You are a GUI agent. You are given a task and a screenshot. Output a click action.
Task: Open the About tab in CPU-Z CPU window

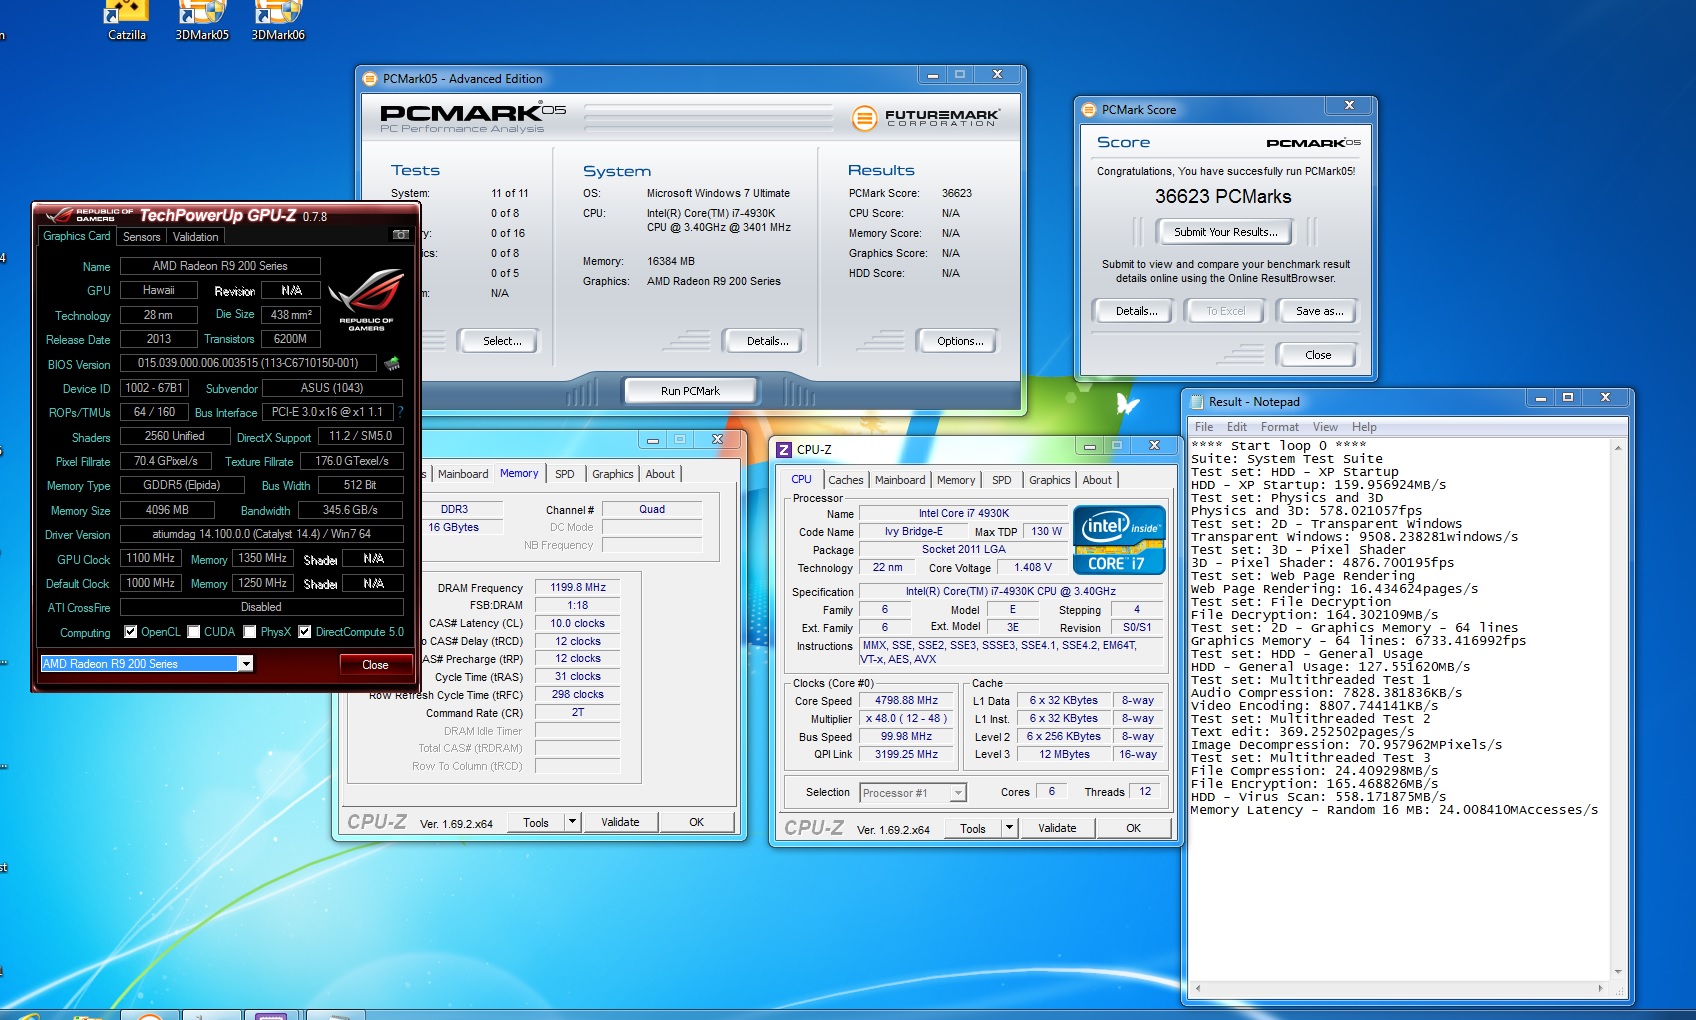click(1097, 480)
